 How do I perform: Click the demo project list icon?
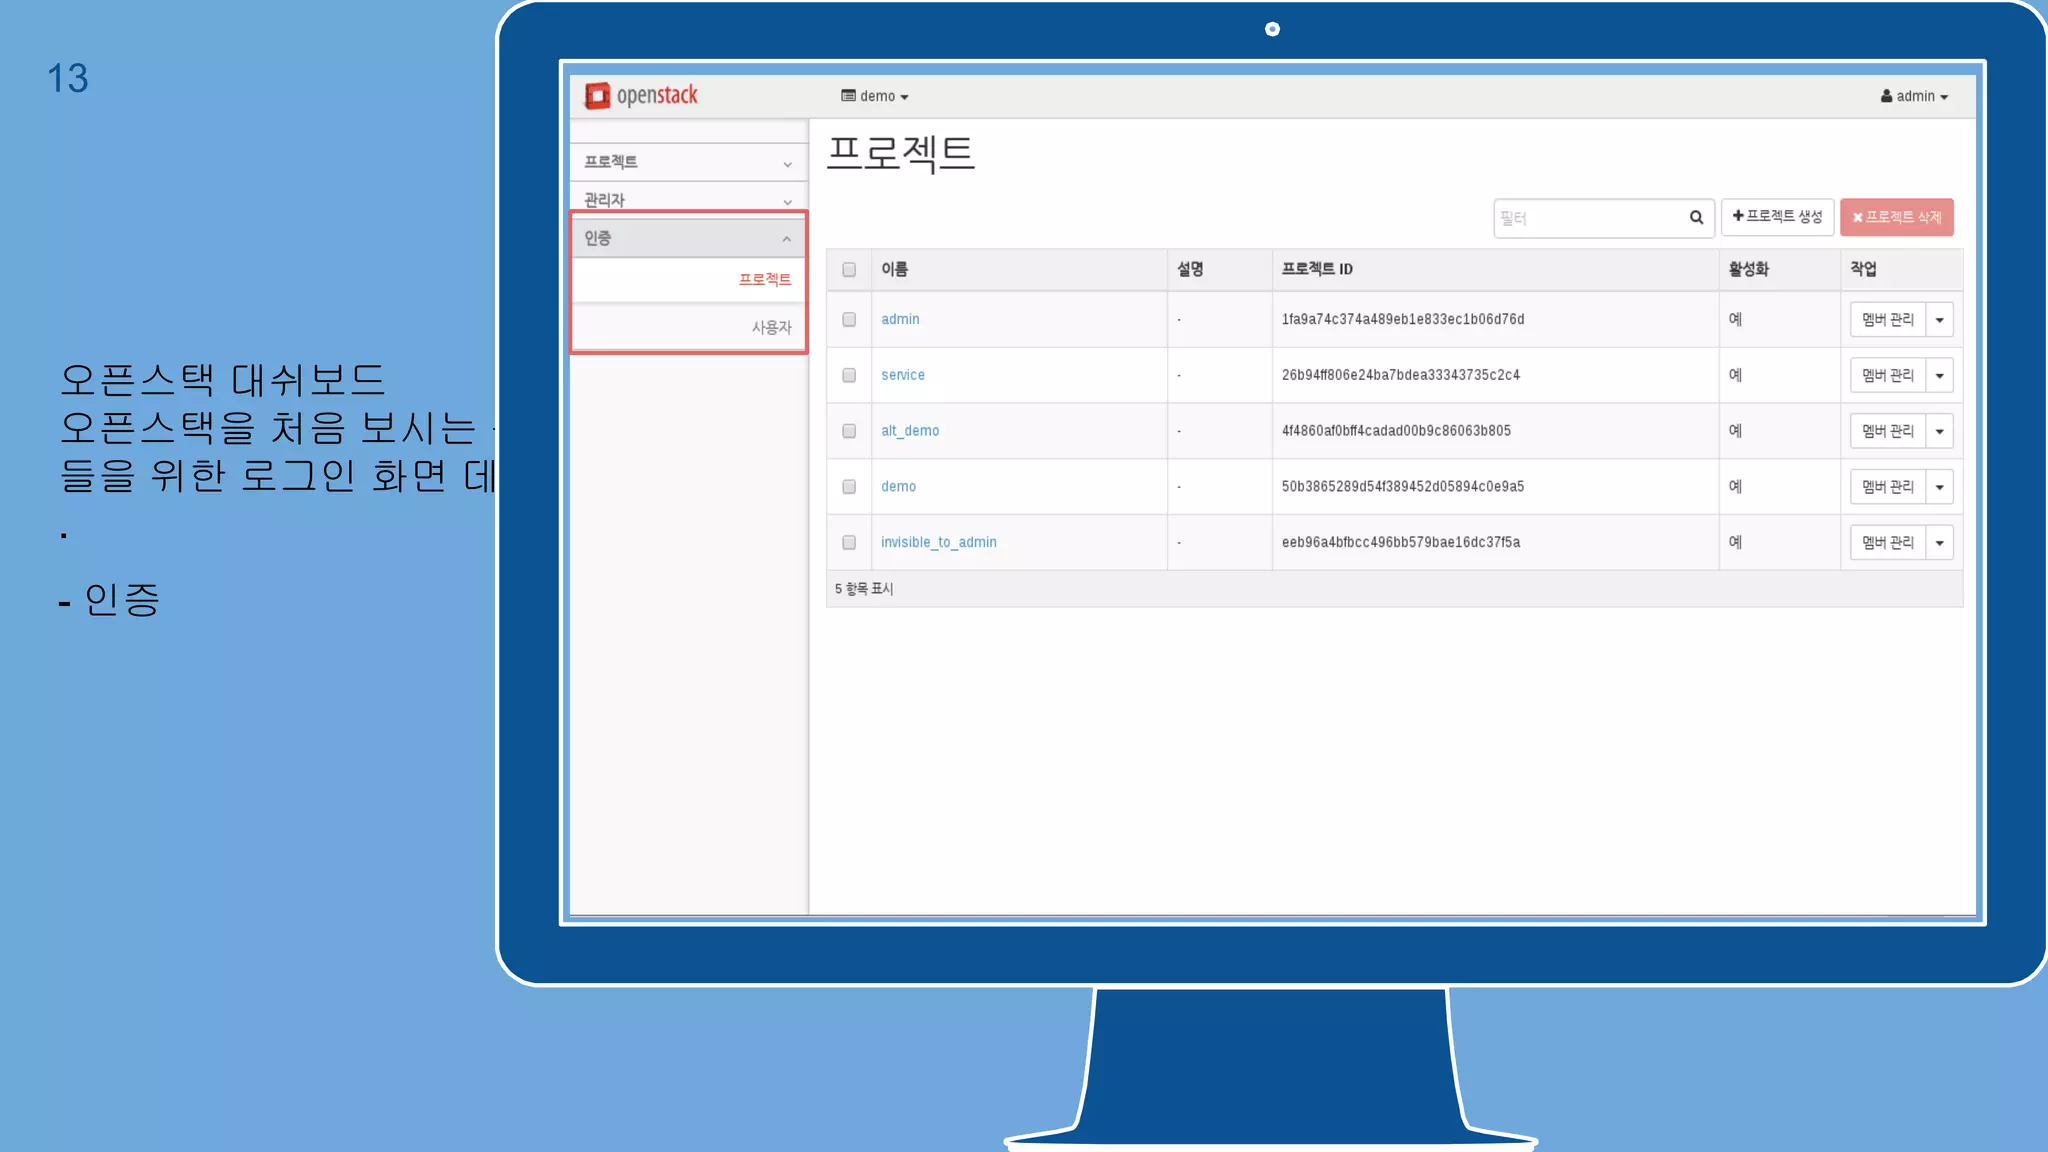(x=848, y=96)
